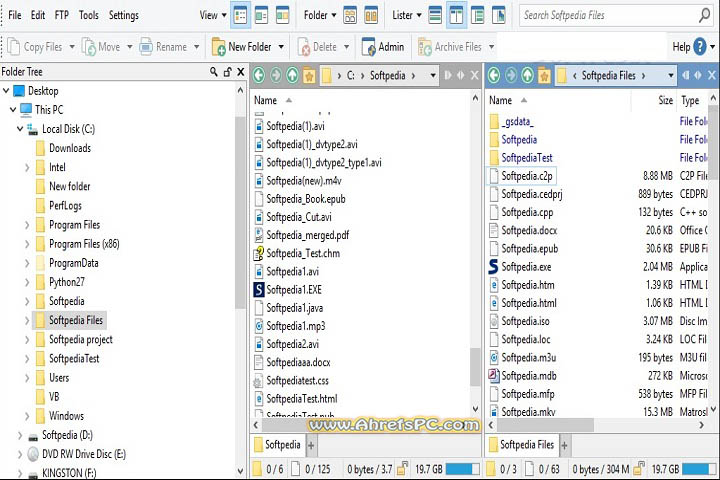Select Softpedia Files in folder tree
The image size is (720, 480).
click(x=69, y=320)
